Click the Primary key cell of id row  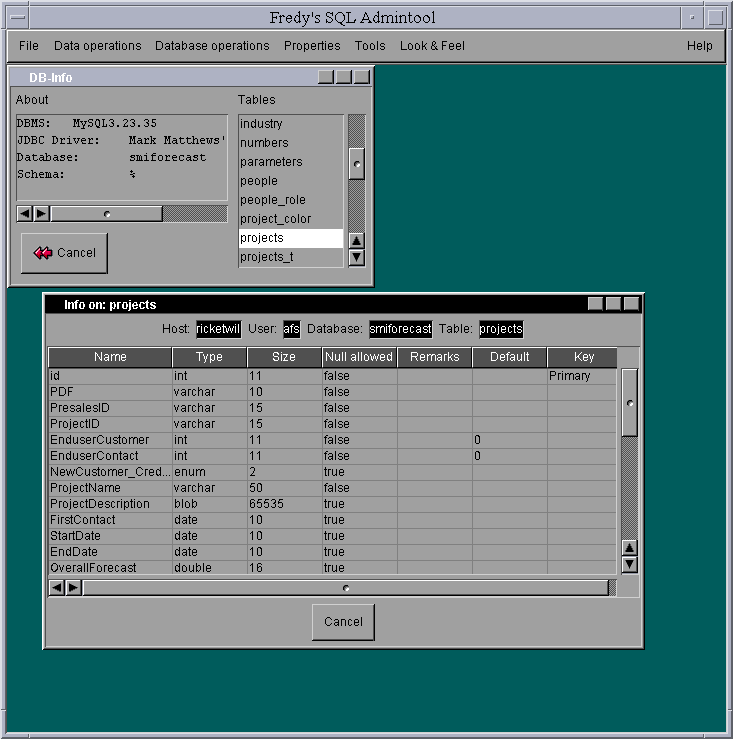tap(582, 376)
